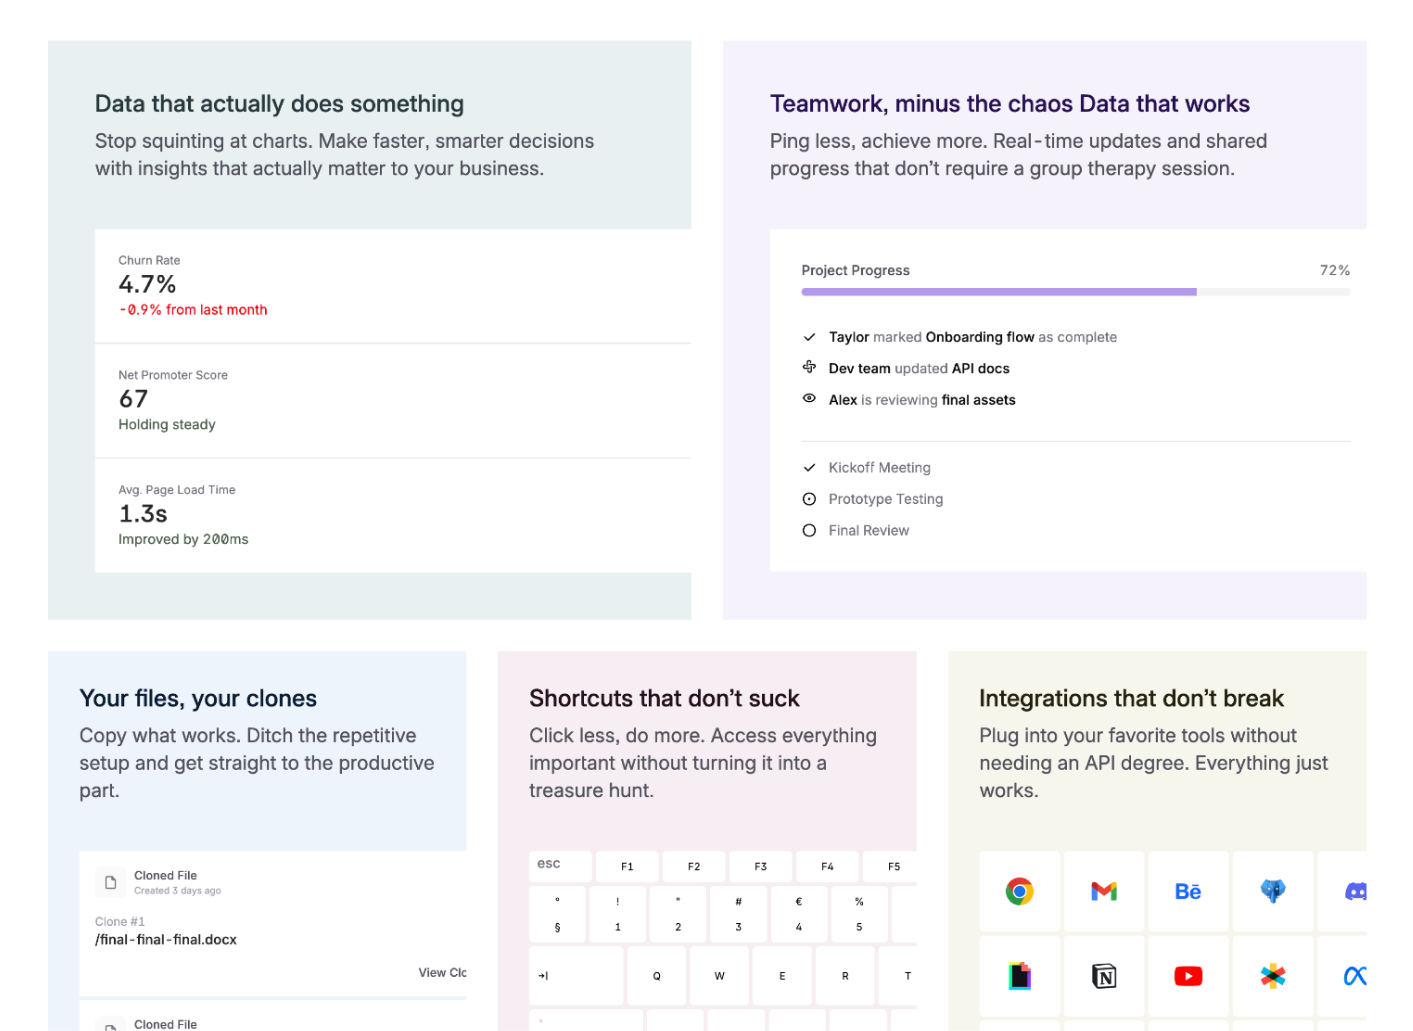Click the /final-final-final.docx filename
1413x1031 pixels.
166,940
